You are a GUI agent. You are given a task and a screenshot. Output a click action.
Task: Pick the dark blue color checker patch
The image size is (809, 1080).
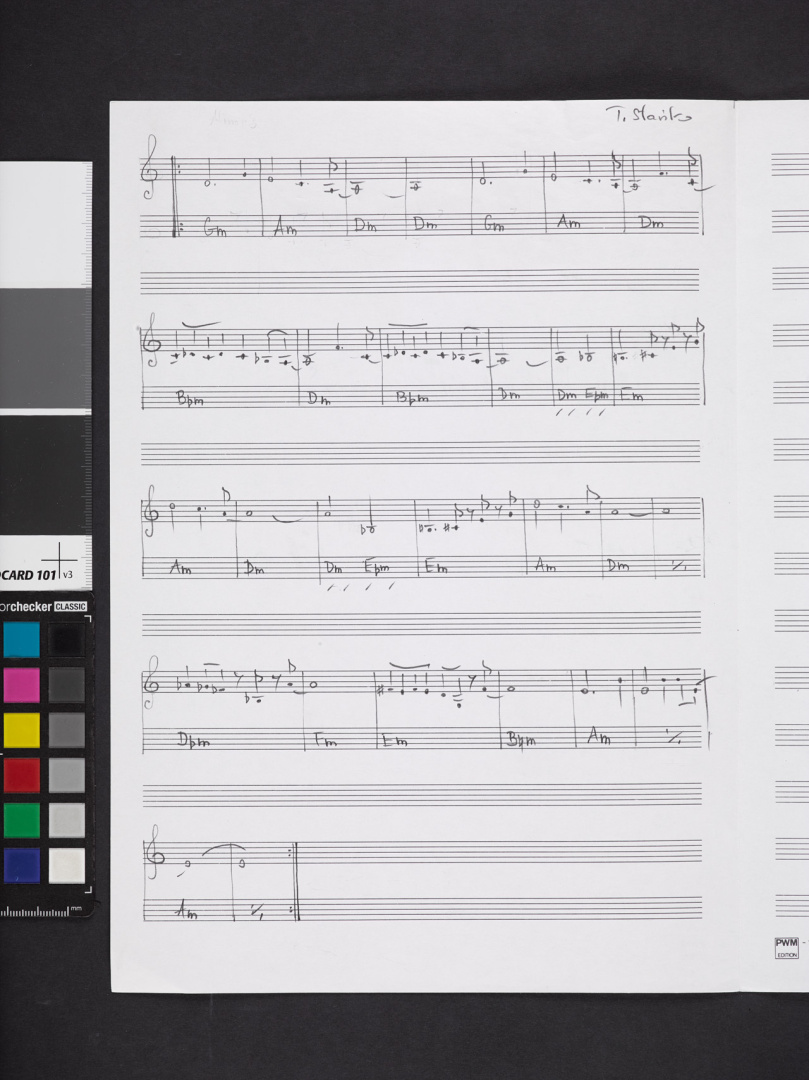pyautogui.click(x=21, y=866)
